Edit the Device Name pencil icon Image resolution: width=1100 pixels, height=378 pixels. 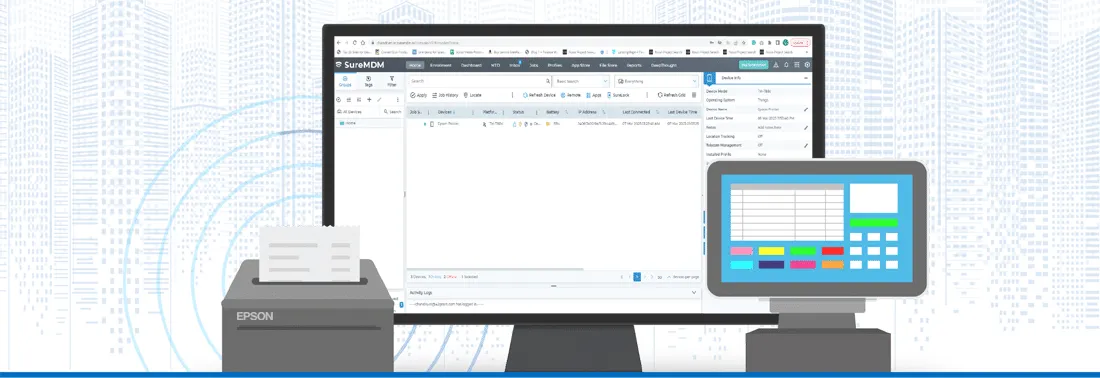(805, 109)
